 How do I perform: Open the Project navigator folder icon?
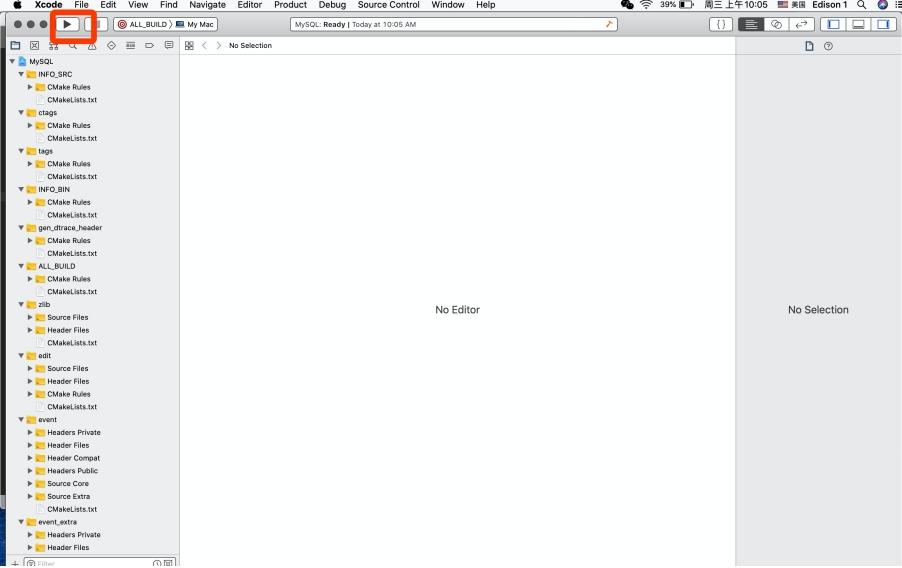tap(16, 45)
